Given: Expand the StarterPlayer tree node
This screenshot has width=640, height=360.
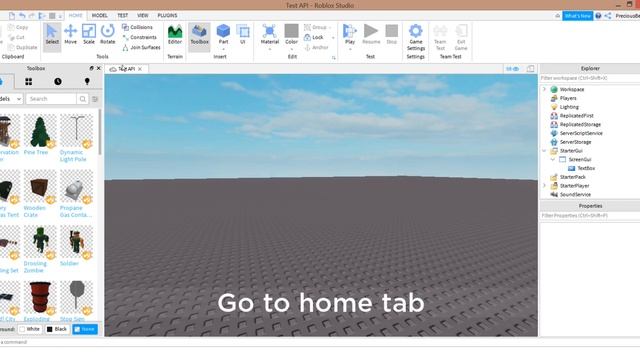Looking at the screenshot, I should click(x=544, y=186).
